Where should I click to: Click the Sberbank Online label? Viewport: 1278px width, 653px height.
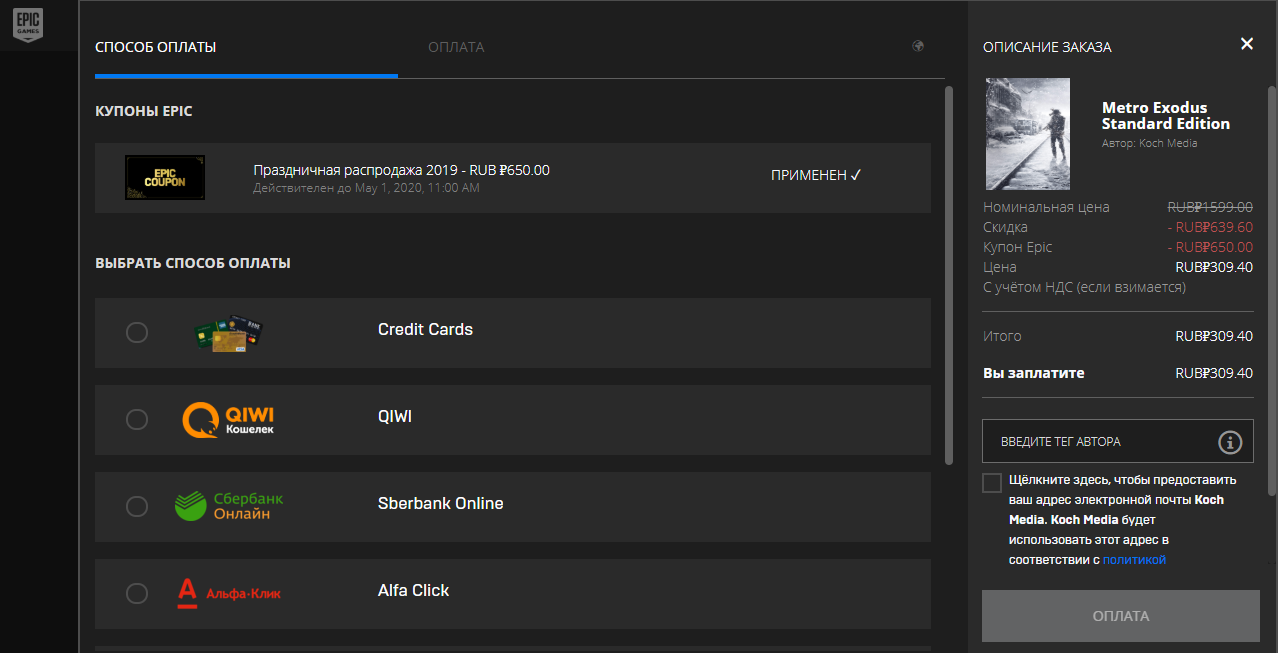pyautogui.click(x=440, y=503)
